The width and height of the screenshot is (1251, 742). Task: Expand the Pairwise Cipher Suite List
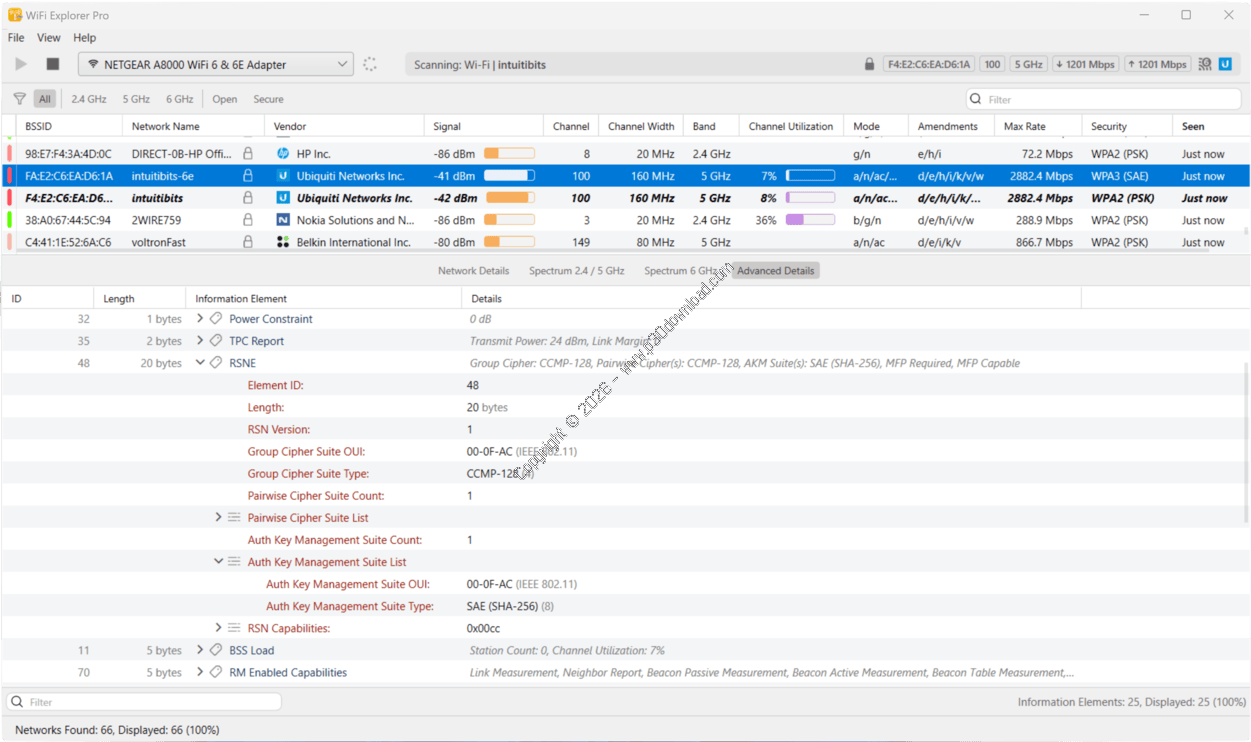tap(218, 518)
